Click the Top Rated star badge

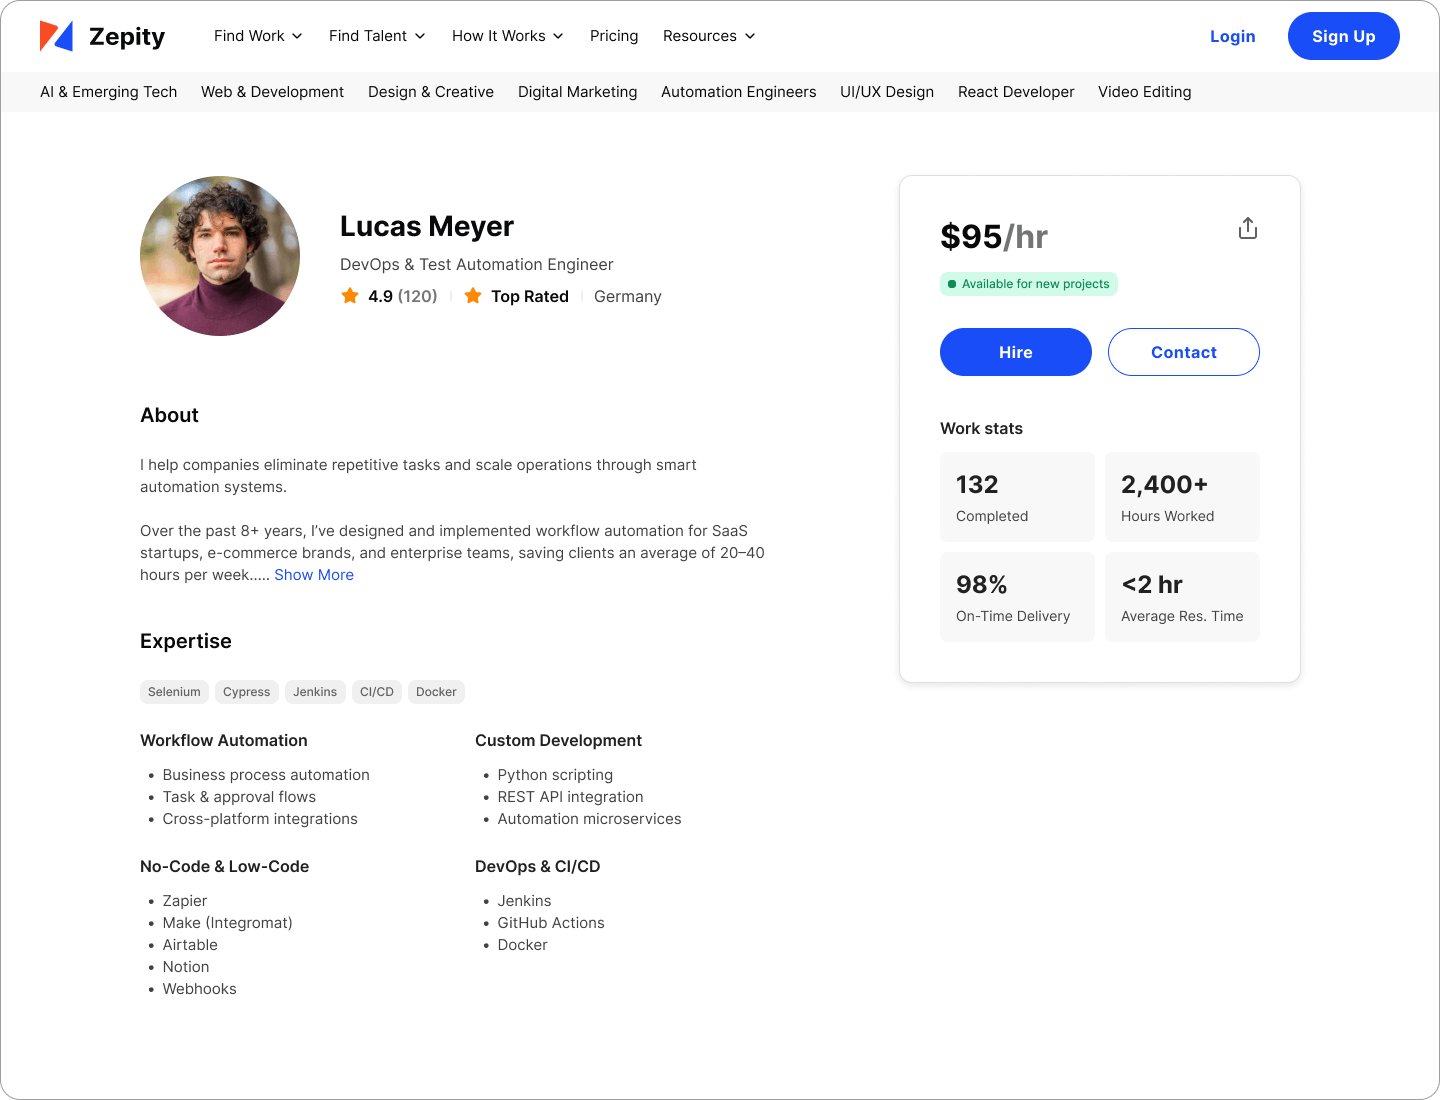point(473,296)
